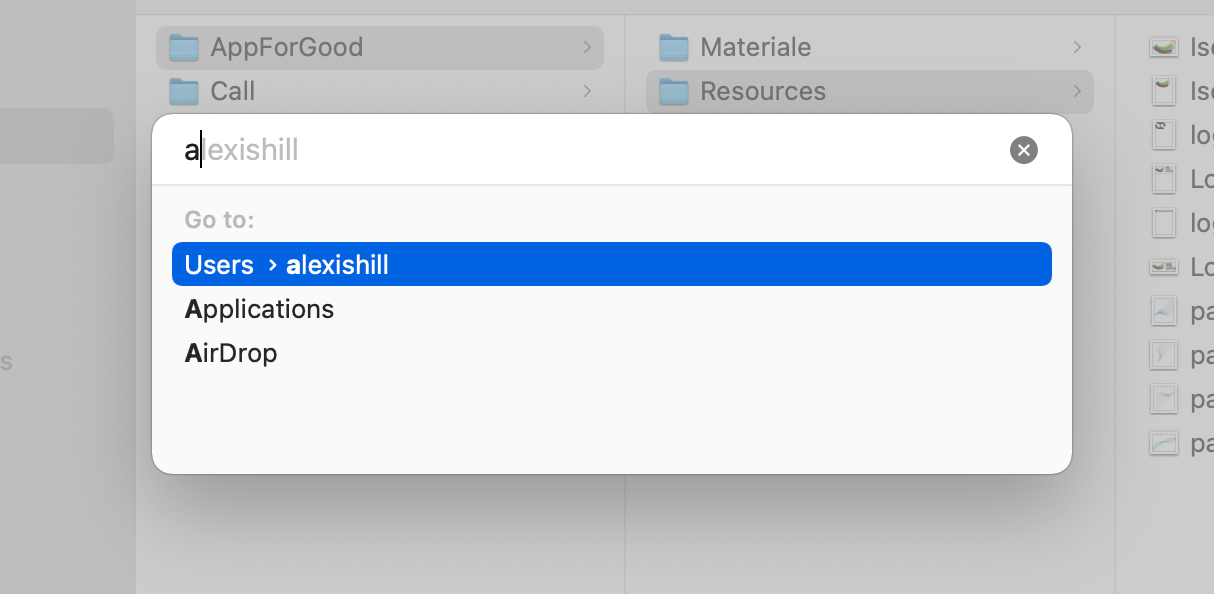Select the bottommost file thumbnail in right column
This screenshot has height=594, width=1214.
[1163, 443]
